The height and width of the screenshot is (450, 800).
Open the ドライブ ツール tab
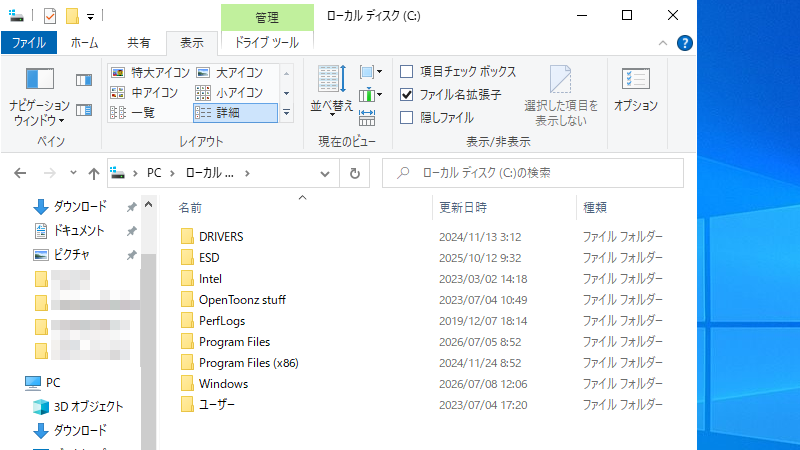[x=267, y=42]
